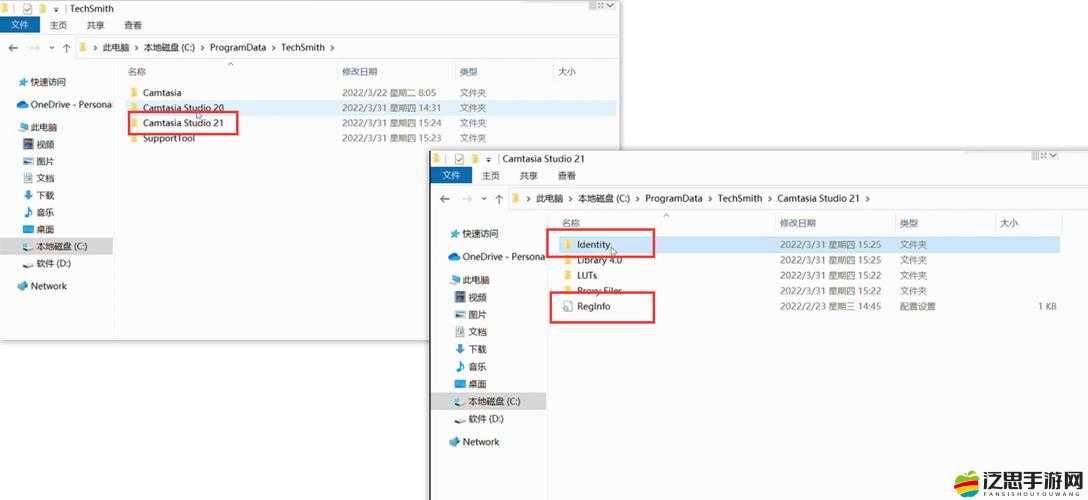This screenshot has height=500, width=1088.
Task: Click the RegInfo file icon
Action: pyautogui.click(x=568, y=306)
